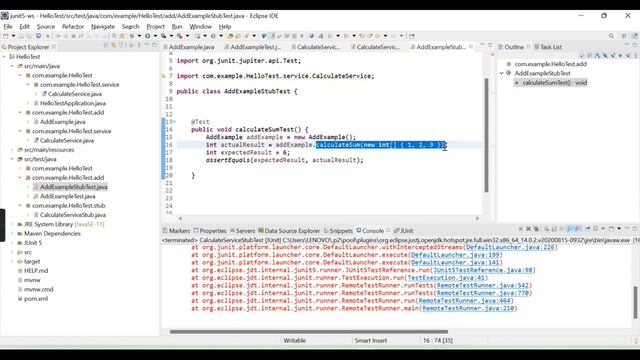Collapse All in the Project Explorer toolbar
Image resolution: width=640 pixels, height=360 pixels.
coord(106,45)
